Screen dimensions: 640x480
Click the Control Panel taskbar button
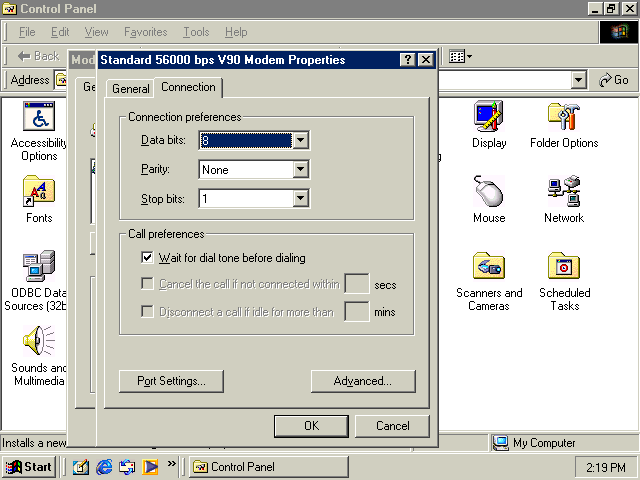point(269,467)
